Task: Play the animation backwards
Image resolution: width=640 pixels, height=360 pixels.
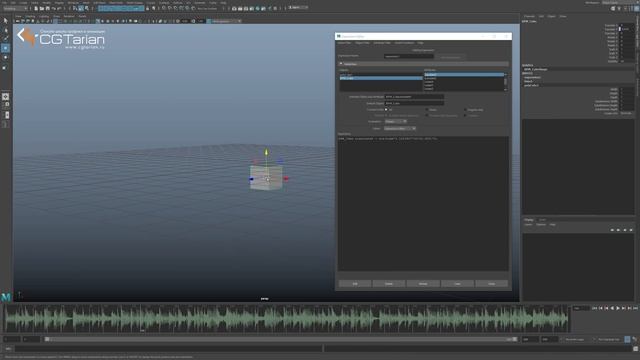Action: (612, 308)
